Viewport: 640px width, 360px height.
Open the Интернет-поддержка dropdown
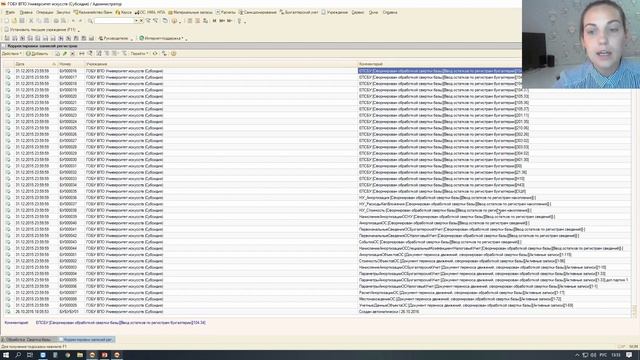coord(162,38)
